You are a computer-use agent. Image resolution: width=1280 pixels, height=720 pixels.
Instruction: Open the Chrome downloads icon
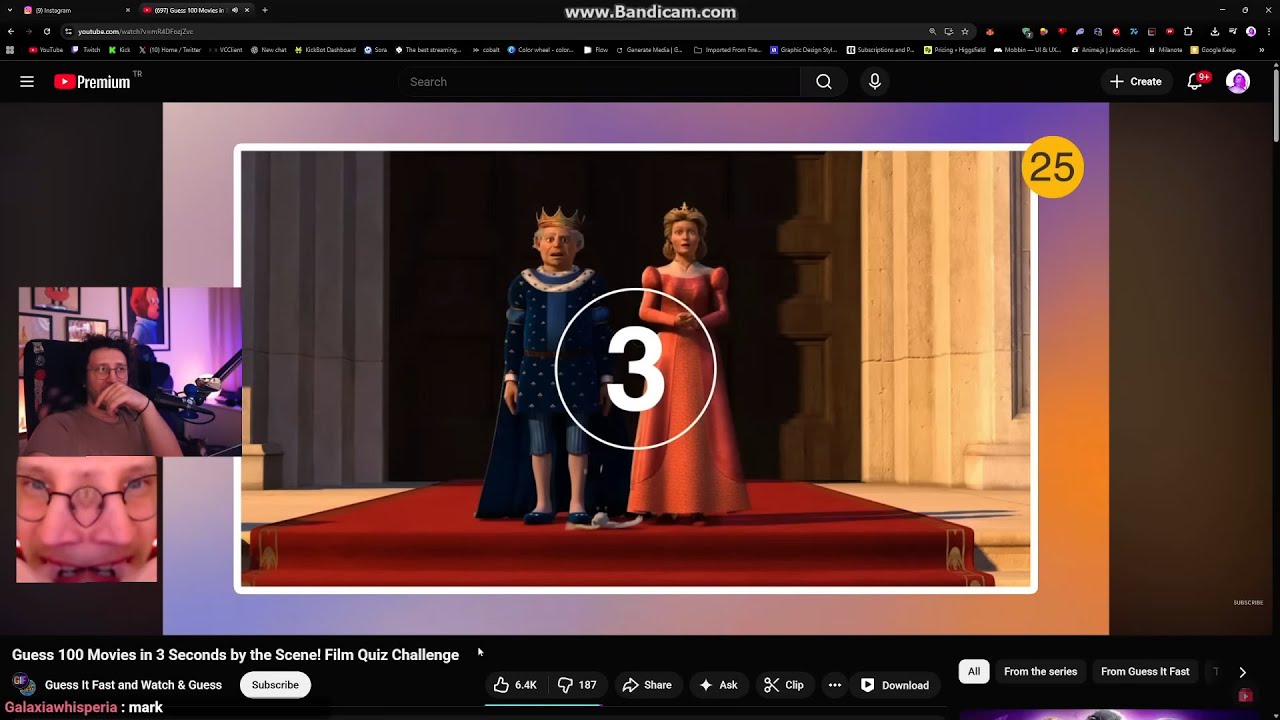pos(1214,31)
